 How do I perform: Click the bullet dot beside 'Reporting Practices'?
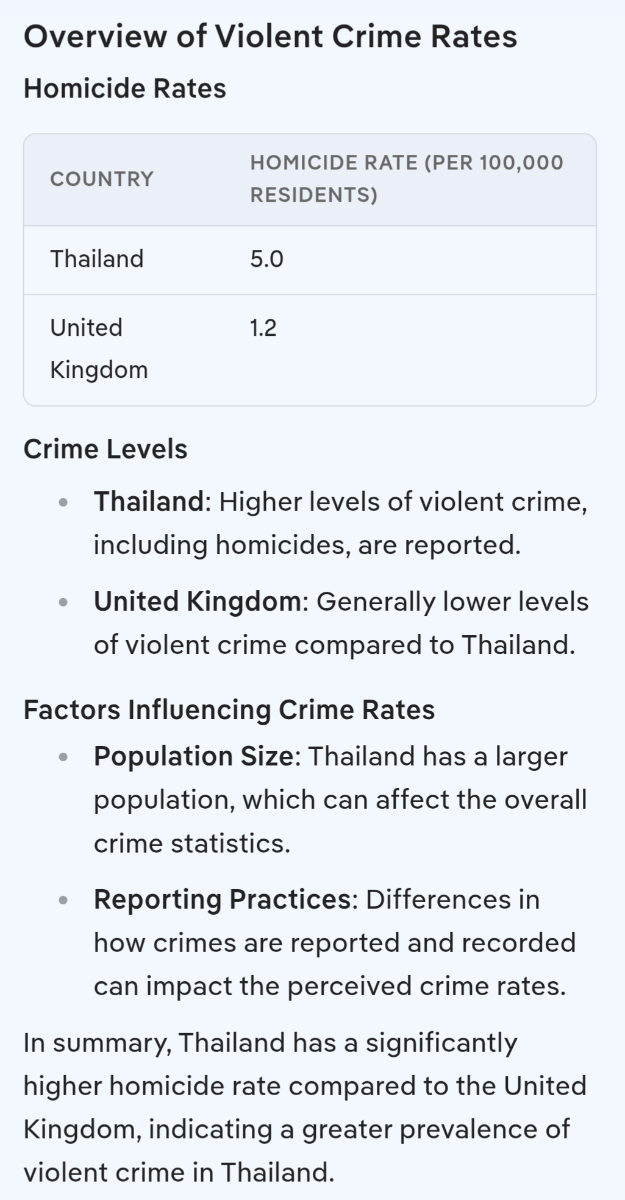[x=64, y=900]
